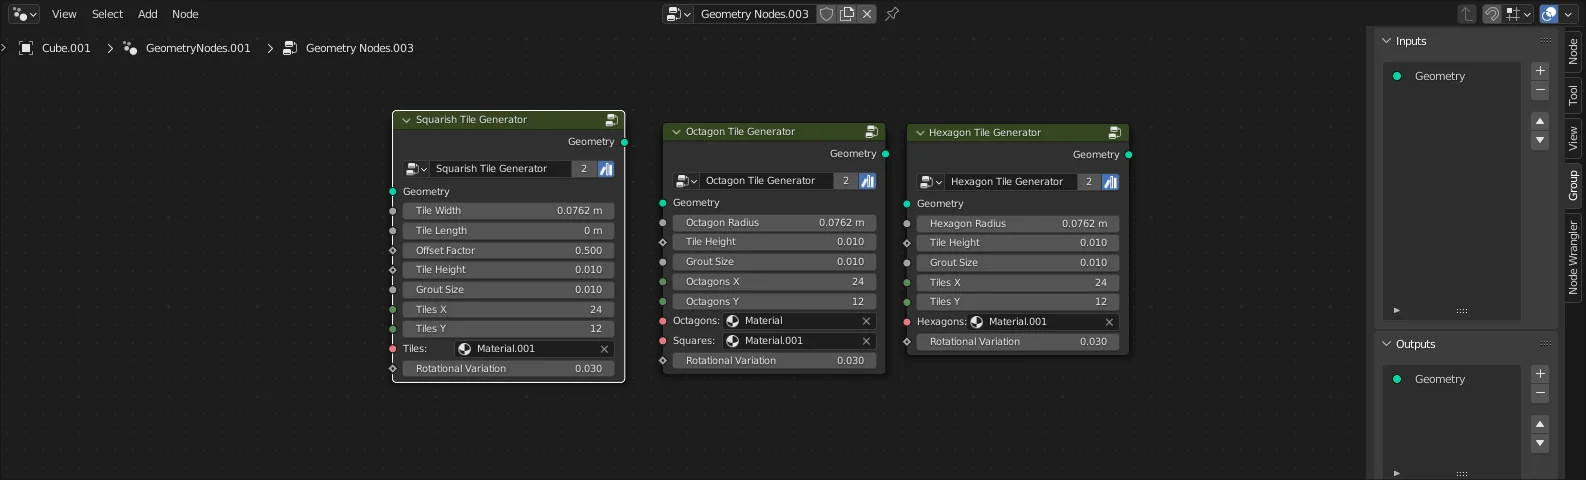Browse node groups in Hexagon Tile Generator node
The height and width of the screenshot is (480, 1586).
click(930, 182)
